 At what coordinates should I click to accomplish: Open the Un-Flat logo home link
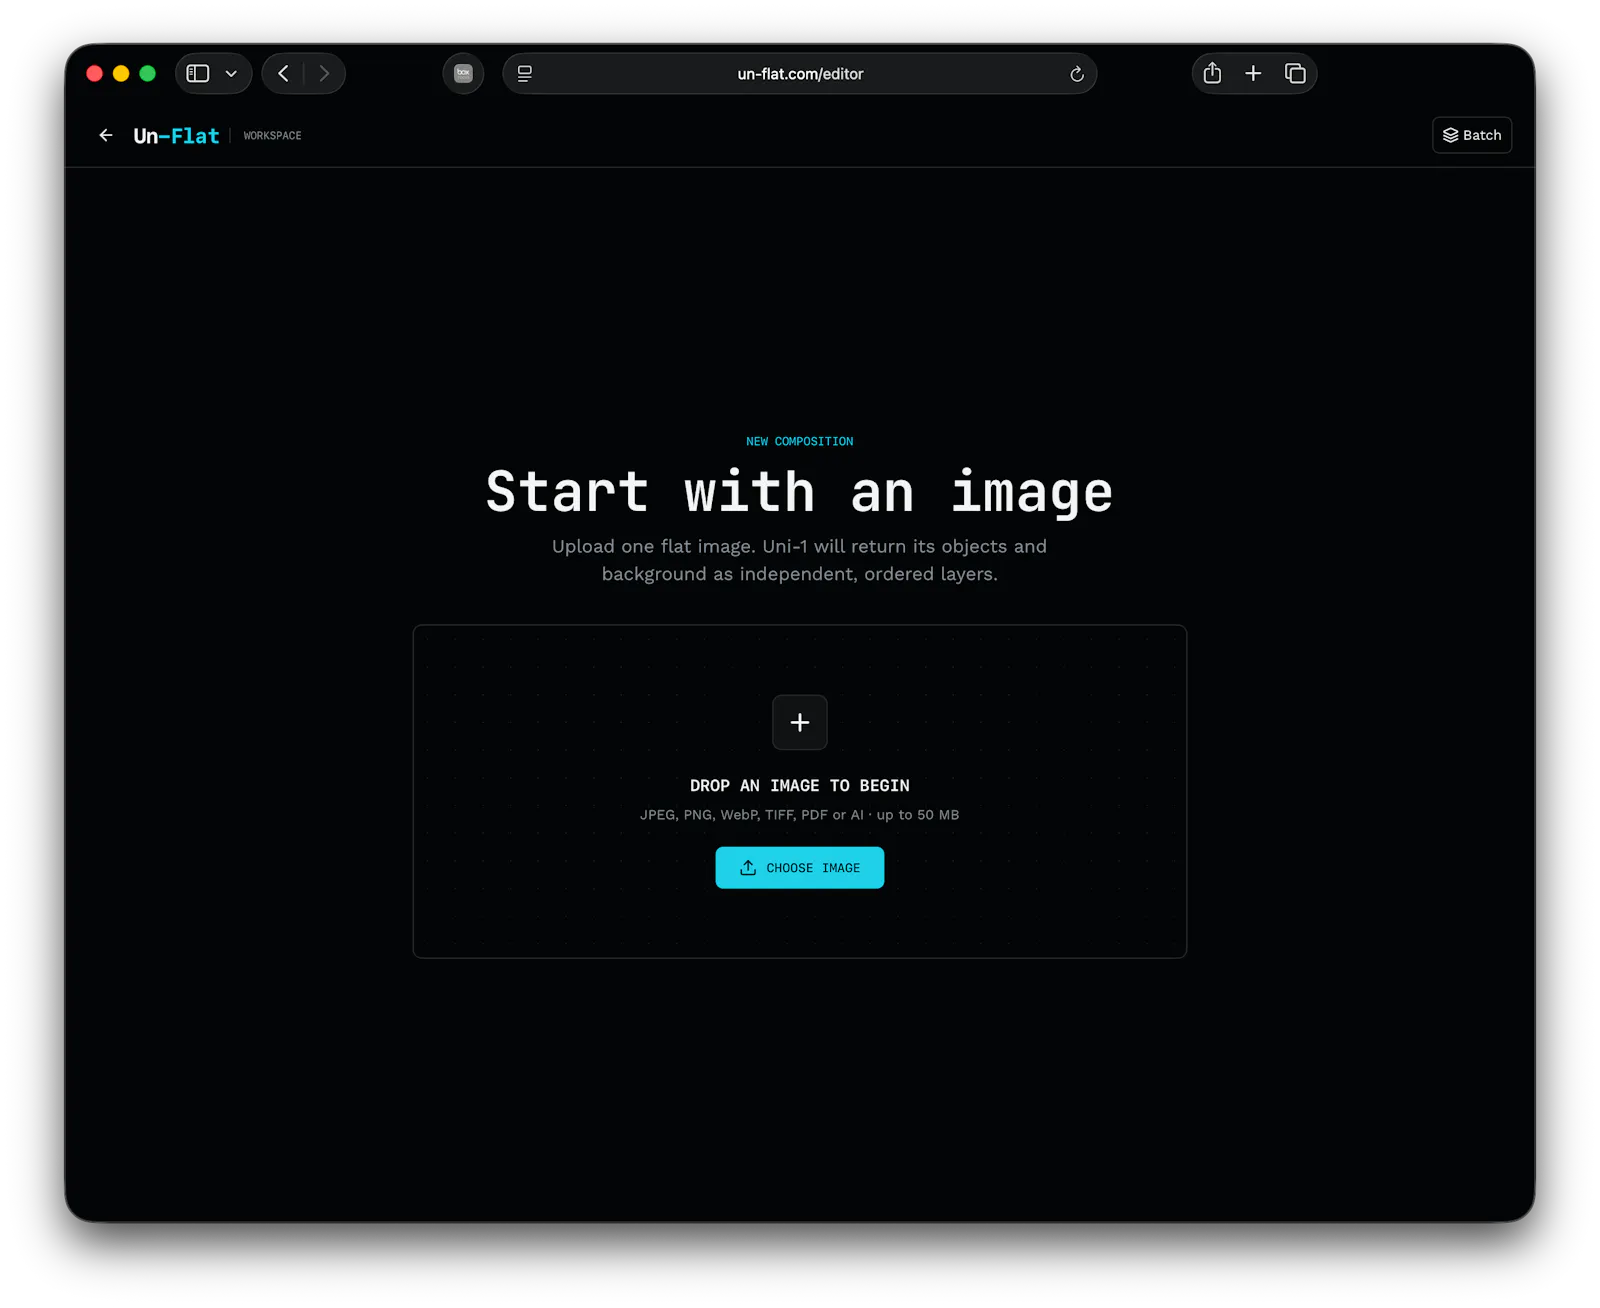tap(176, 136)
